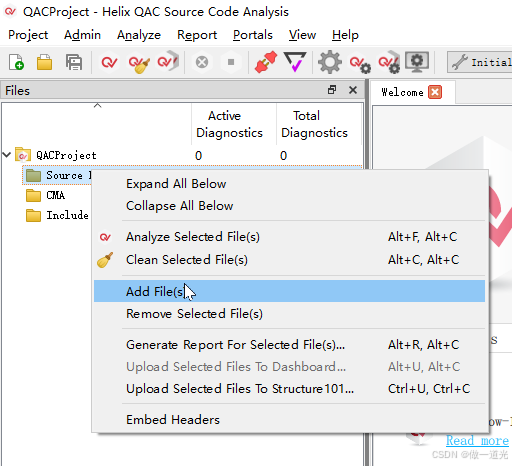Select the Include folder in the tree
The image size is (512, 466).
pos(67,215)
